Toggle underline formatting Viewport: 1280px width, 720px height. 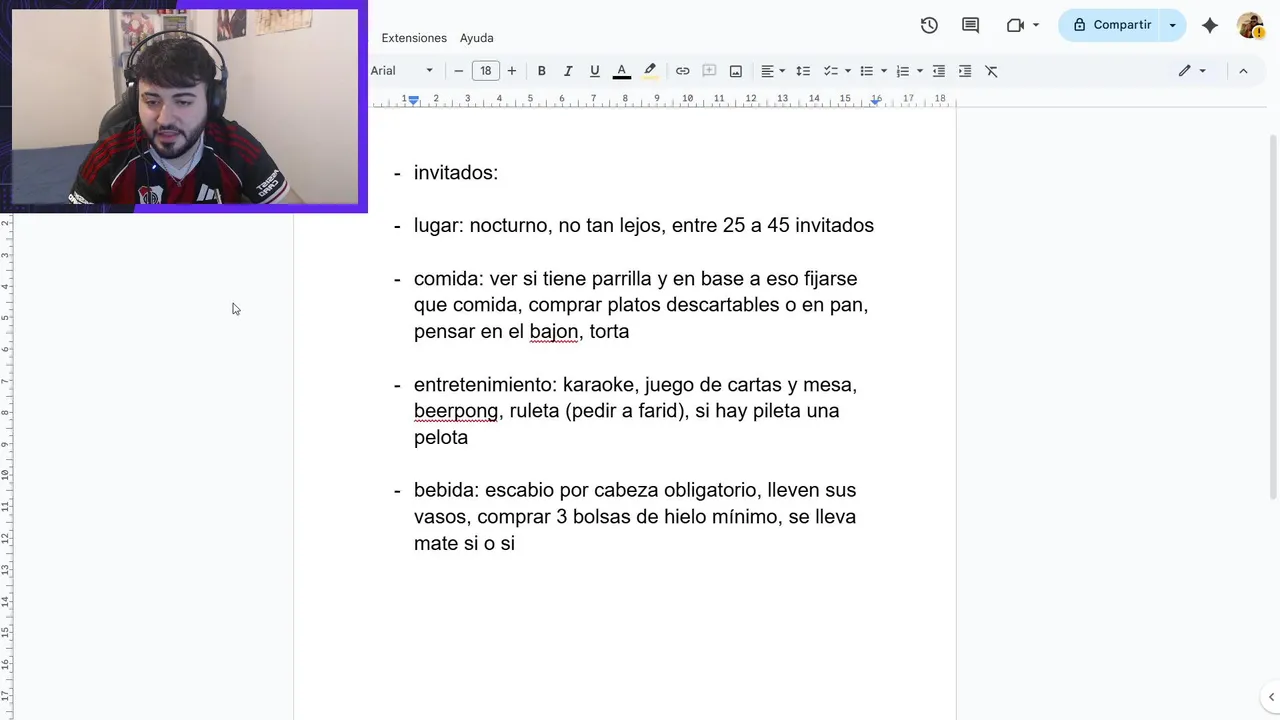595,71
